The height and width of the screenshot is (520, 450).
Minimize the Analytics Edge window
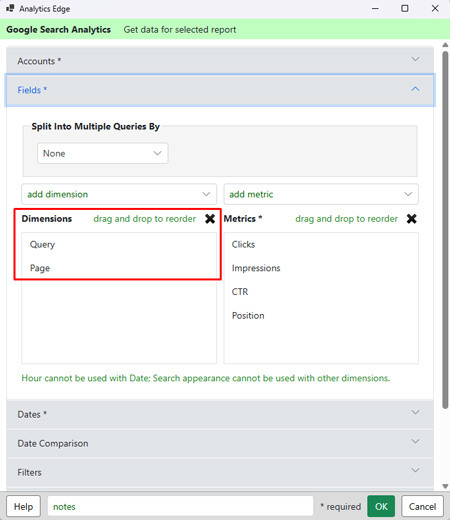375,8
